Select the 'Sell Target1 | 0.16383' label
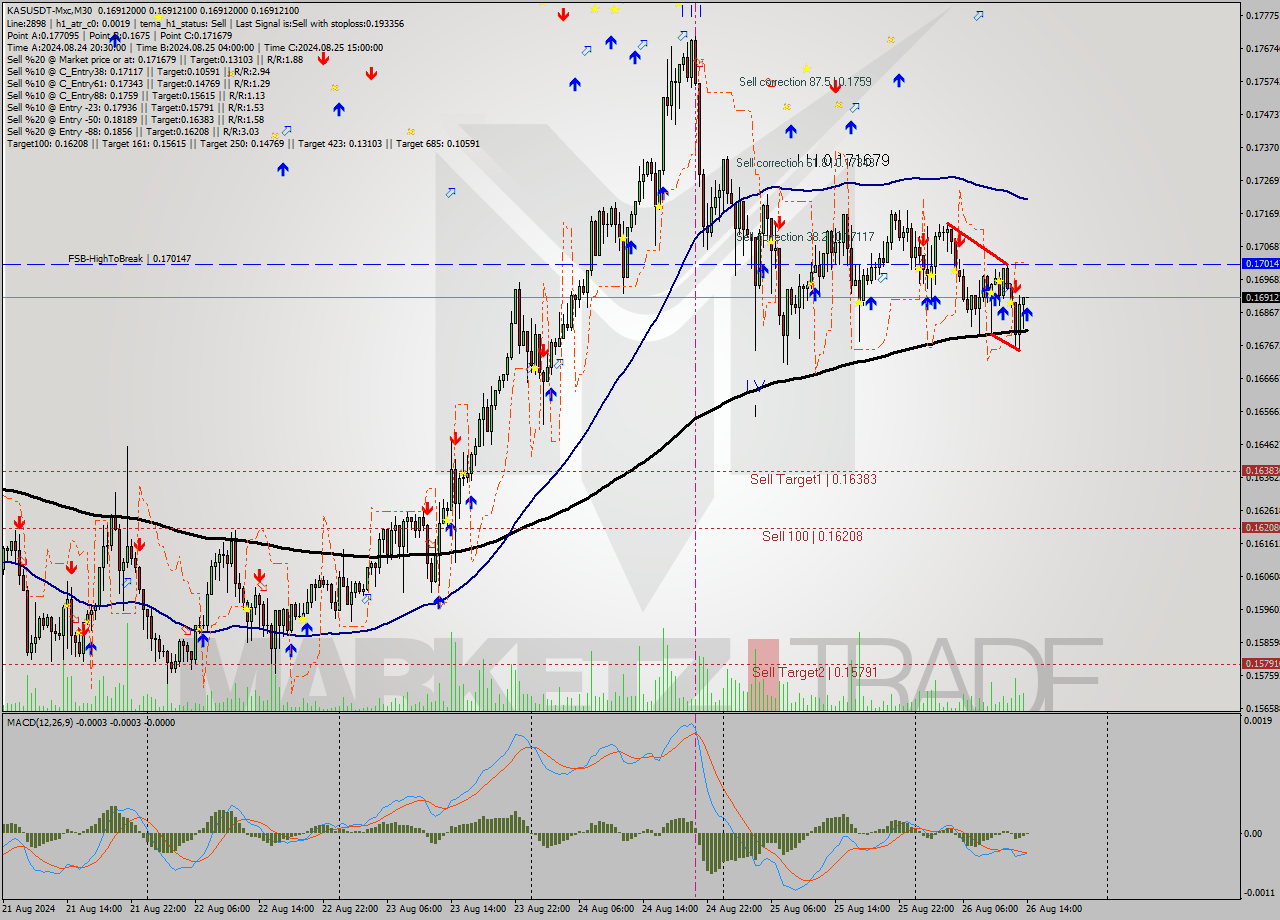Screen dimensions: 1280x920 tap(813, 479)
